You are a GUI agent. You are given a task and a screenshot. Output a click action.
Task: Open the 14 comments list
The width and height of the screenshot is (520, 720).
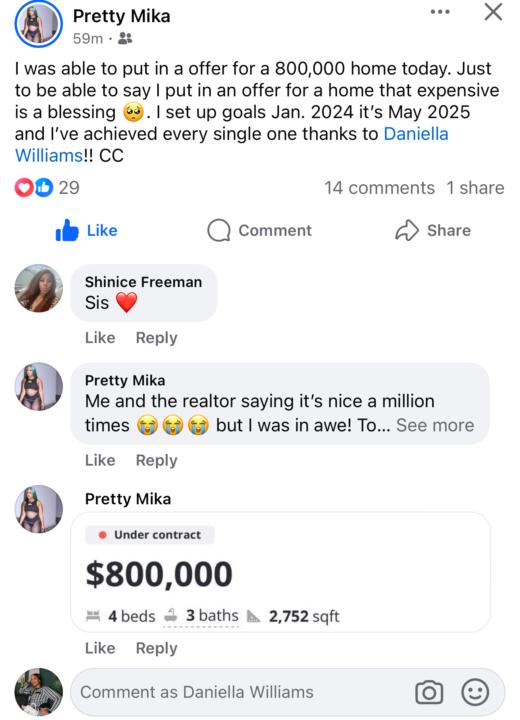click(x=379, y=188)
